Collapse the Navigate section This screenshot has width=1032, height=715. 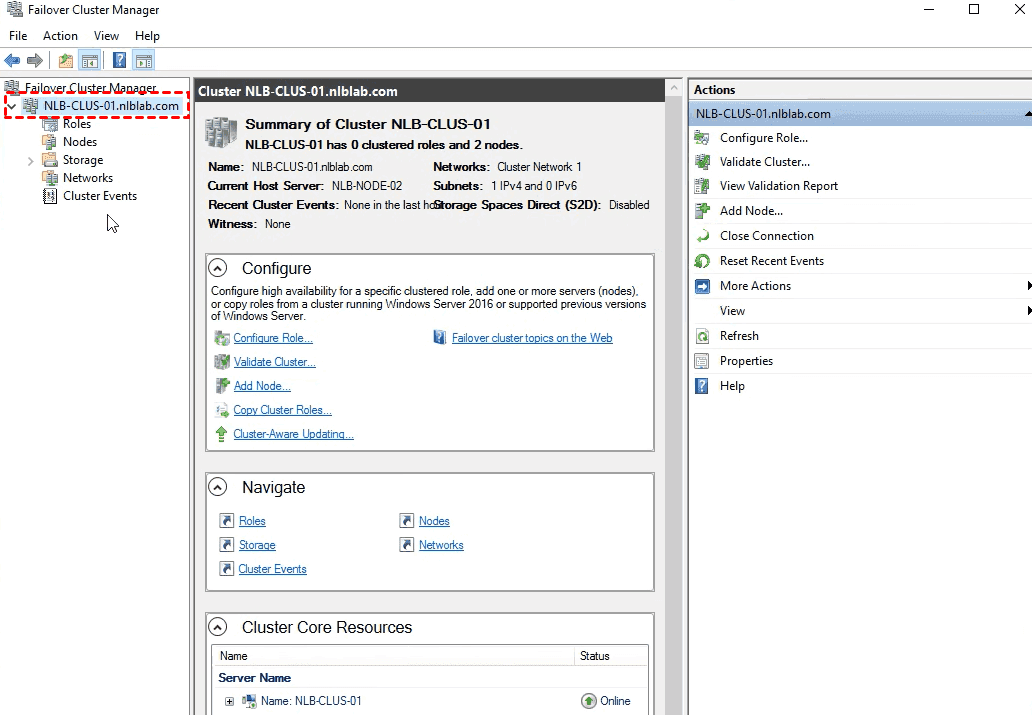pyautogui.click(x=217, y=487)
